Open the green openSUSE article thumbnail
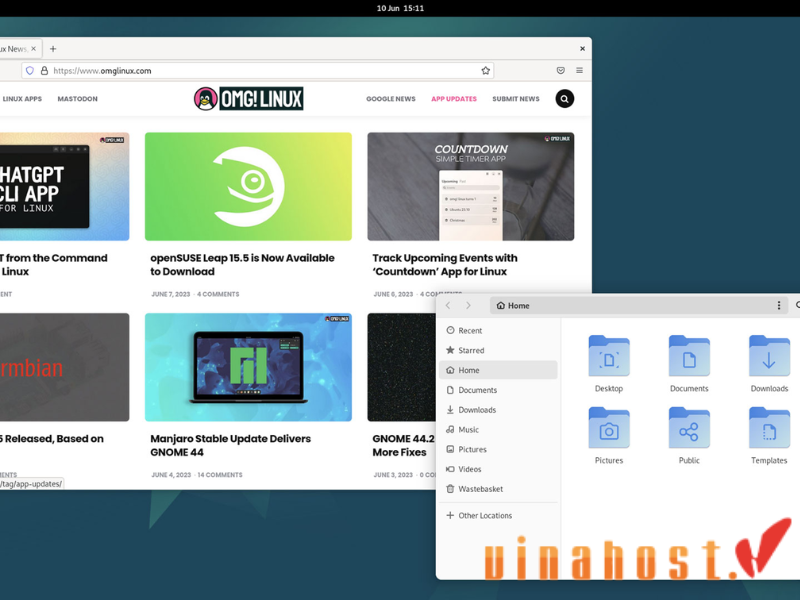This screenshot has height=600, width=800. click(248, 187)
